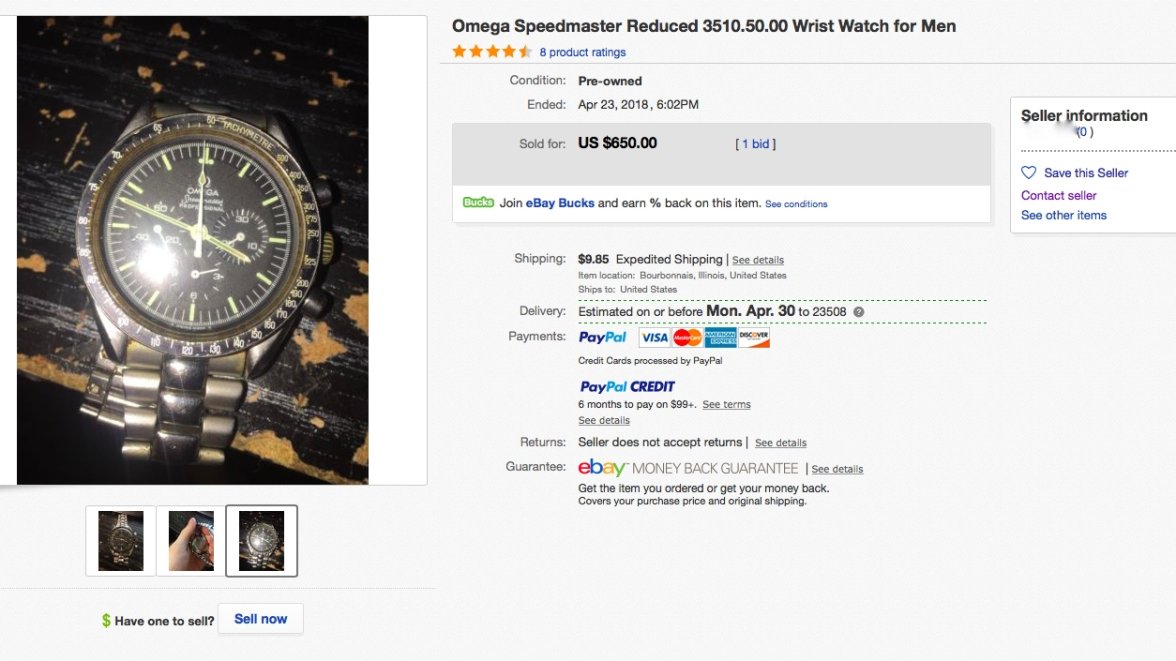This screenshot has height=661, width=1176.
Task: Click the American Express card icon
Action: pyautogui.click(x=720, y=338)
